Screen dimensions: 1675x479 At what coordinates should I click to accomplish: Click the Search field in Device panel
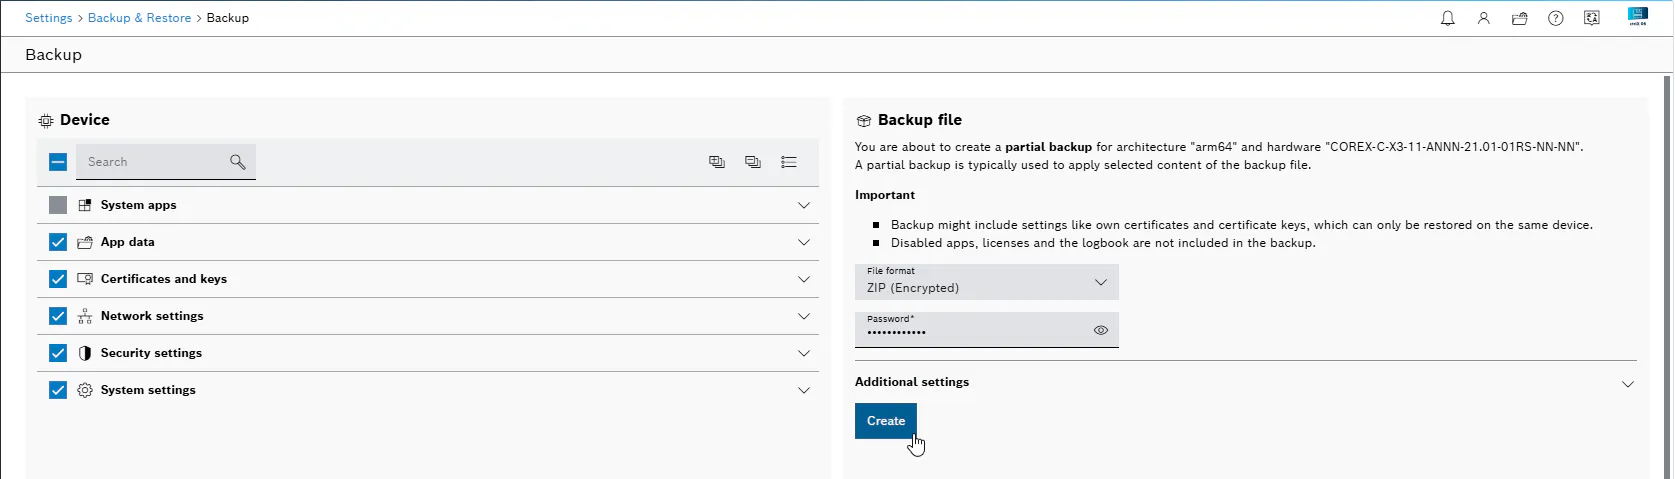click(x=166, y=162)
